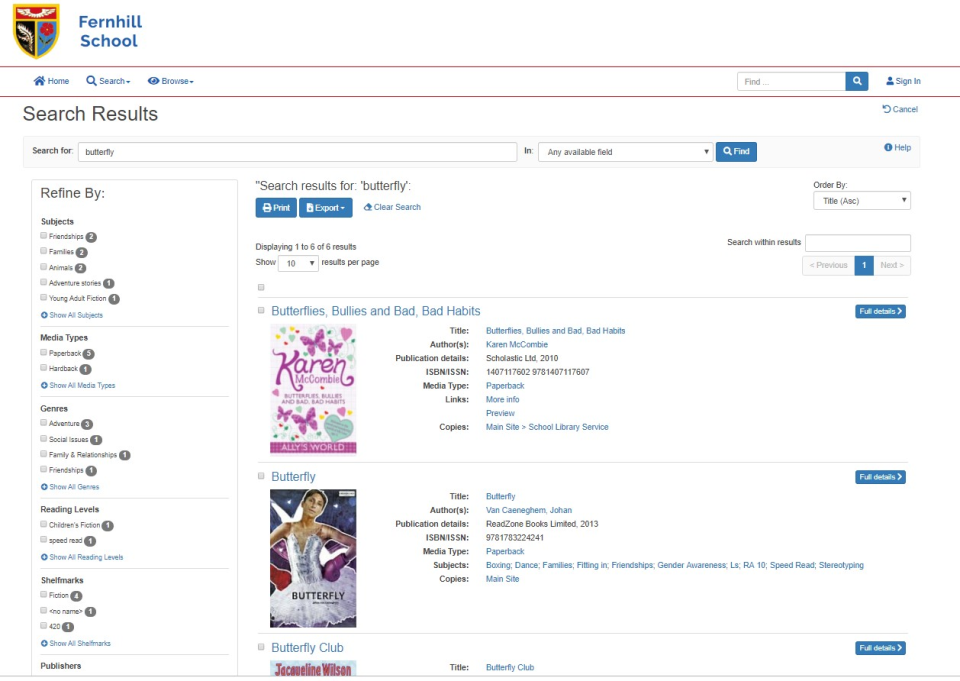Open the 'Any available field' dropdown
The image size is (960, 681).
625,151
